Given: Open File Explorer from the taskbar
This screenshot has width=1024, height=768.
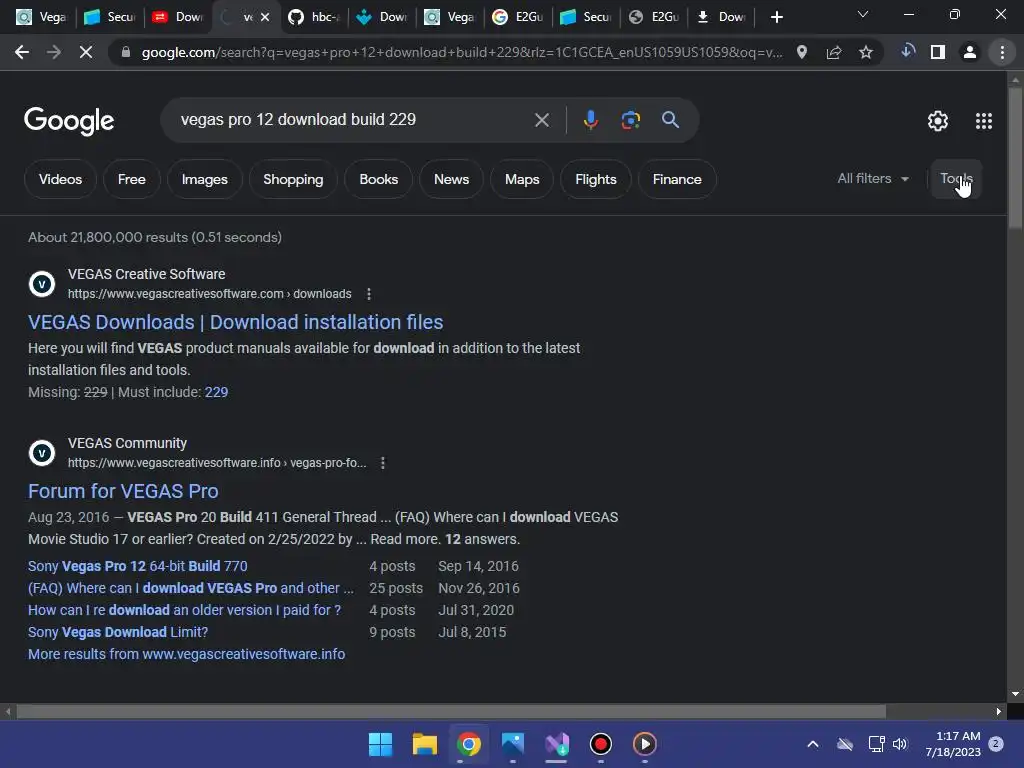Looking at the screenshot, I should (424, 744).
